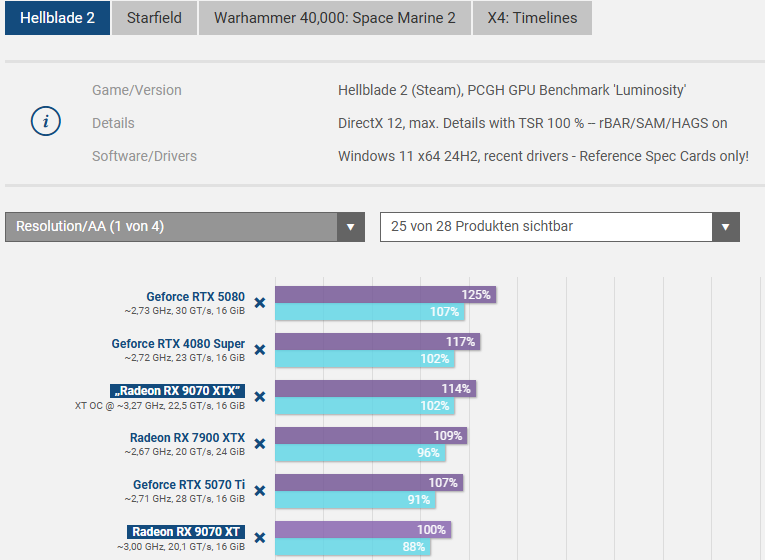The image size is (765, 560).
Task: Click the cyan 96% bar for RX 7900 XTX
Action: click(x=360, y=453)
